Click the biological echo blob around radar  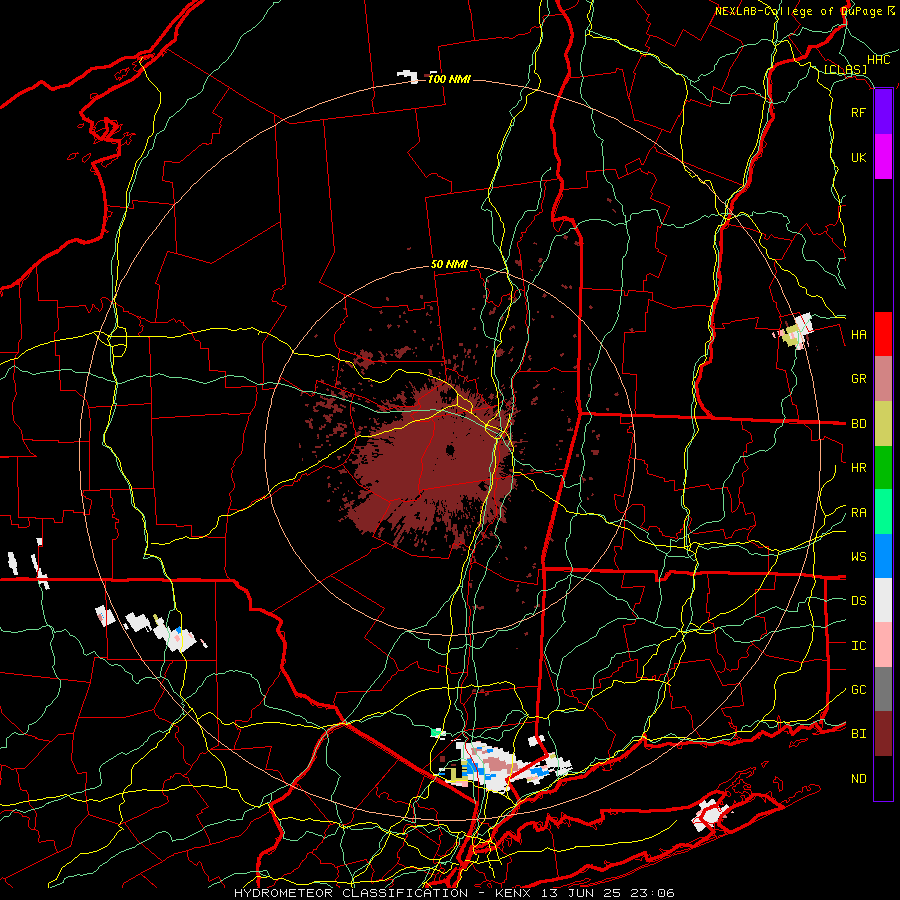(x=428, y=465)
